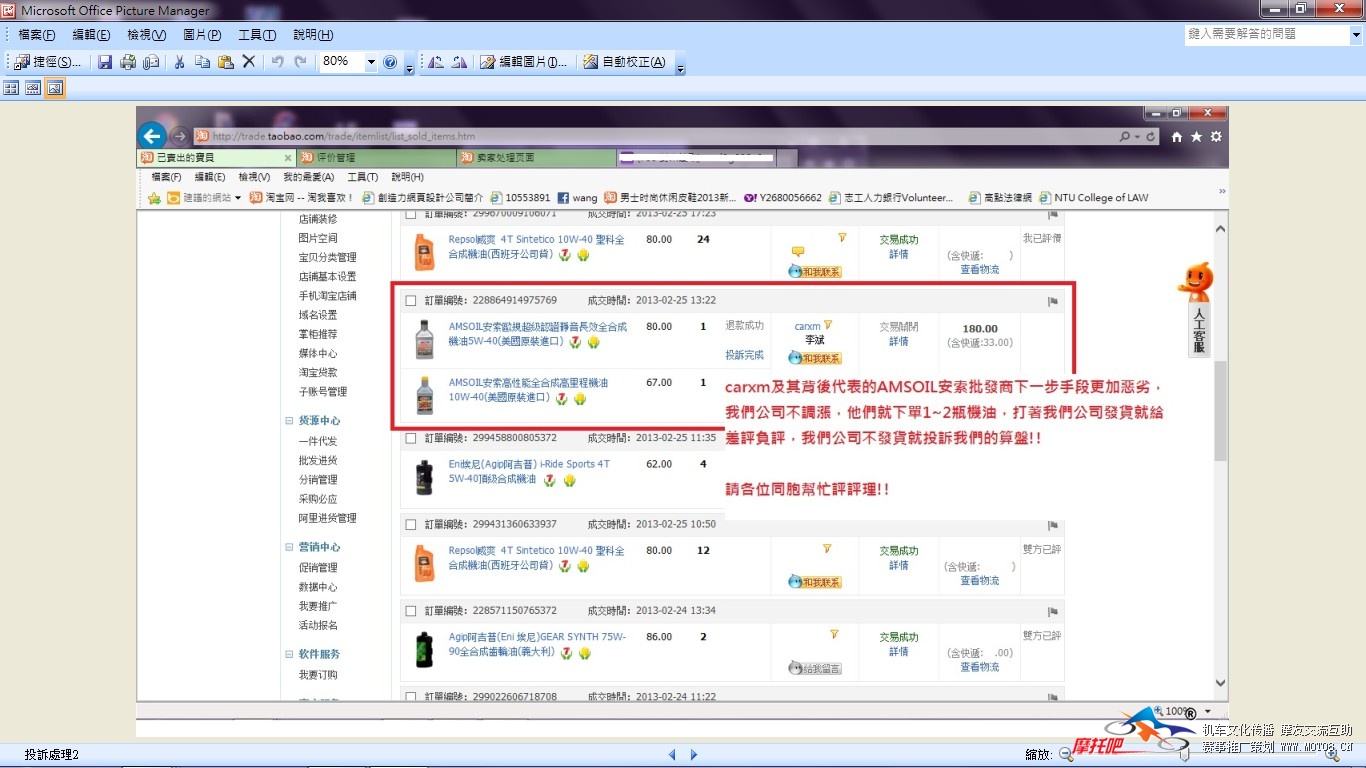Click the flag icon on order 228864914975769

pos(1052,301)
